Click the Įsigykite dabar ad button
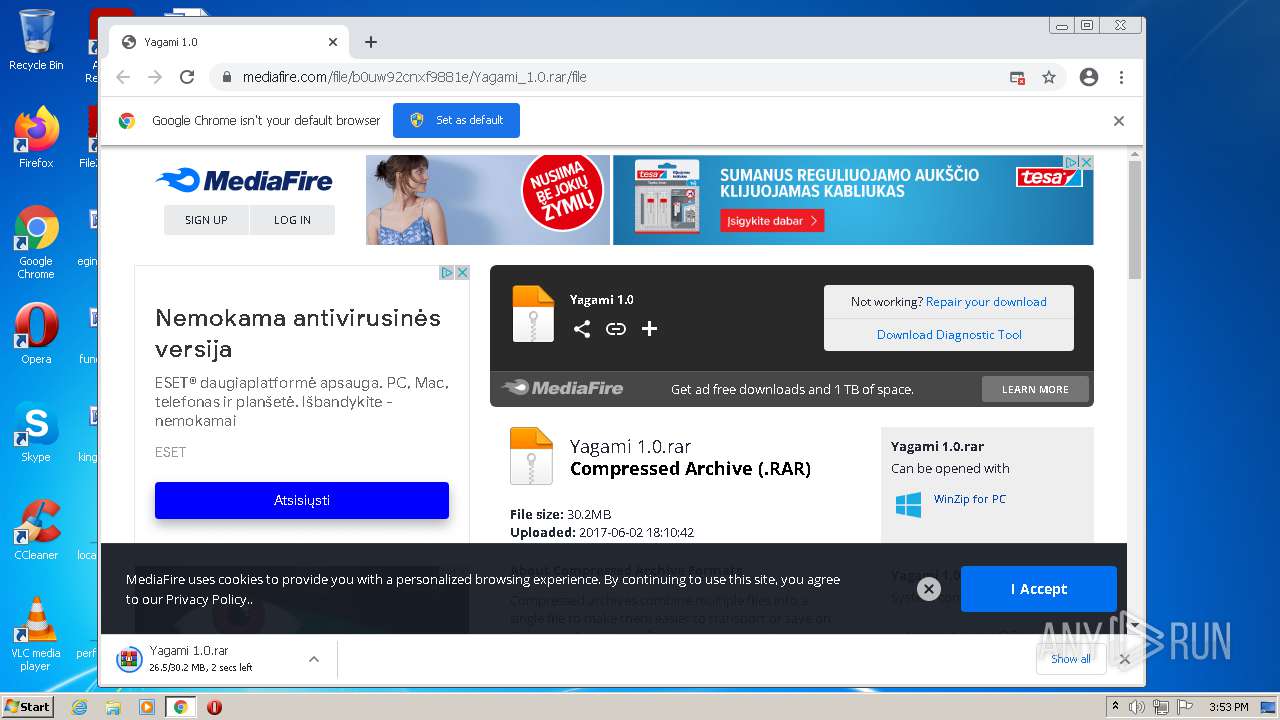Image resolution: width=1280 pixels, height=720 pixels. (772, 221)
